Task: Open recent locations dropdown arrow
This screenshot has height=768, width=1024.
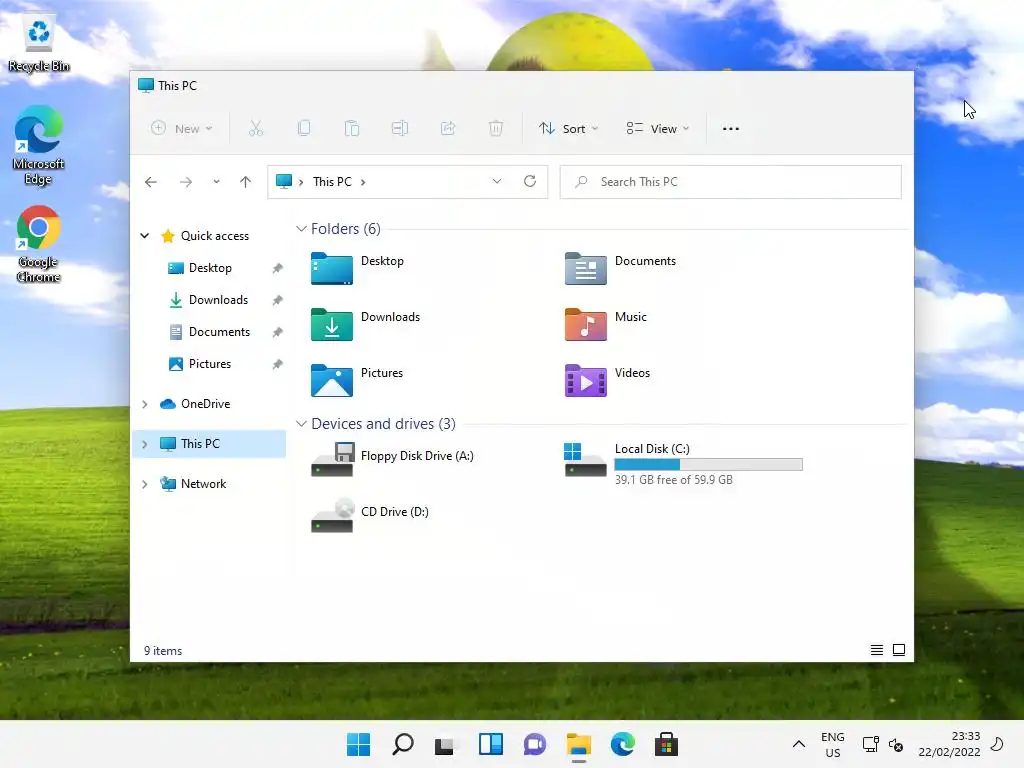Action: coord(216,182)
